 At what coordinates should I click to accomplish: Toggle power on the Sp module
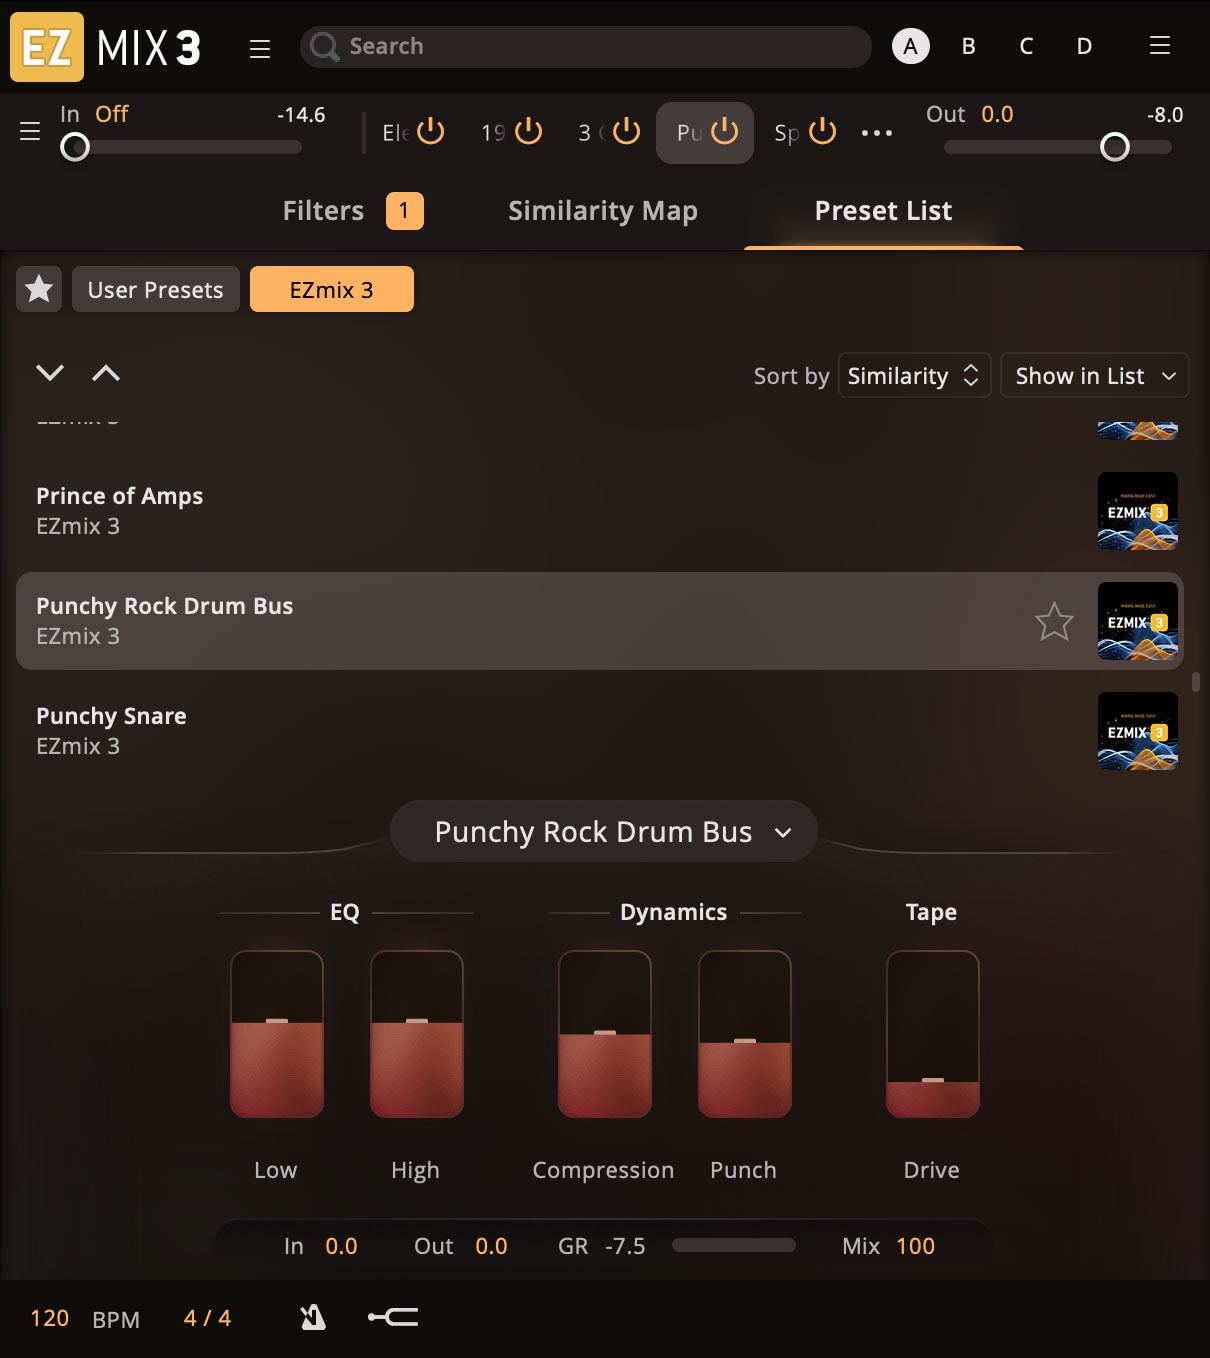[822, 132]
